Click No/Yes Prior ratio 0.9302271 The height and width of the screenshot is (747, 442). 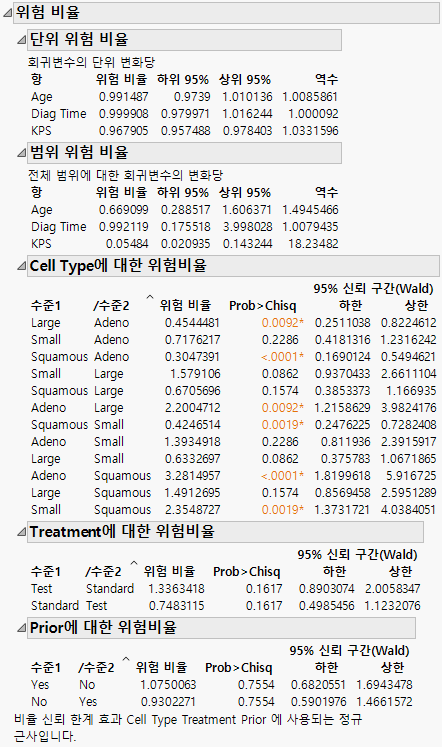coord(168,702)
